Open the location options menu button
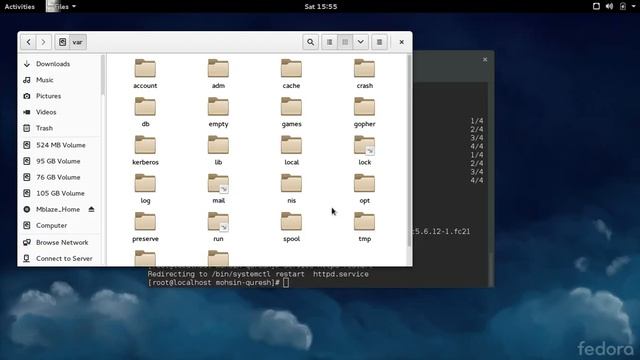 (379, 42)
